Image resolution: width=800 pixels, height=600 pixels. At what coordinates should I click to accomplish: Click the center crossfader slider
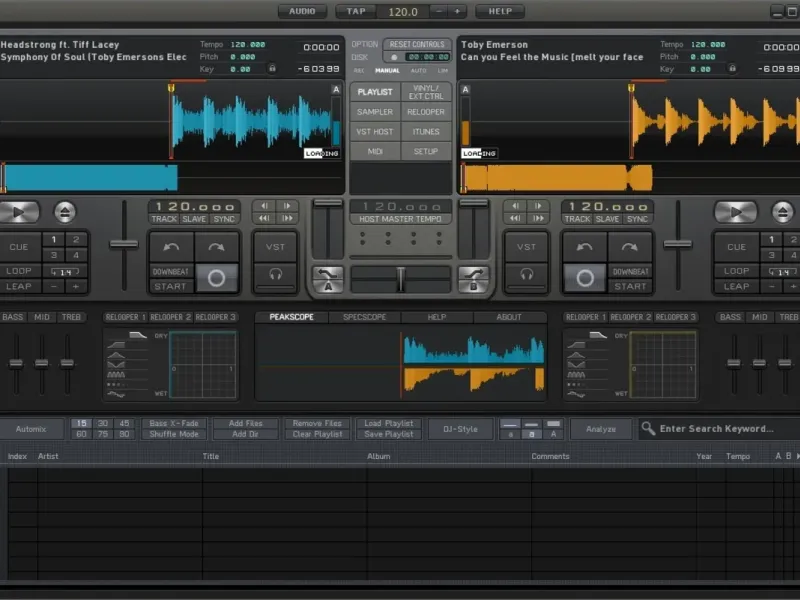(x=400, y=279)
